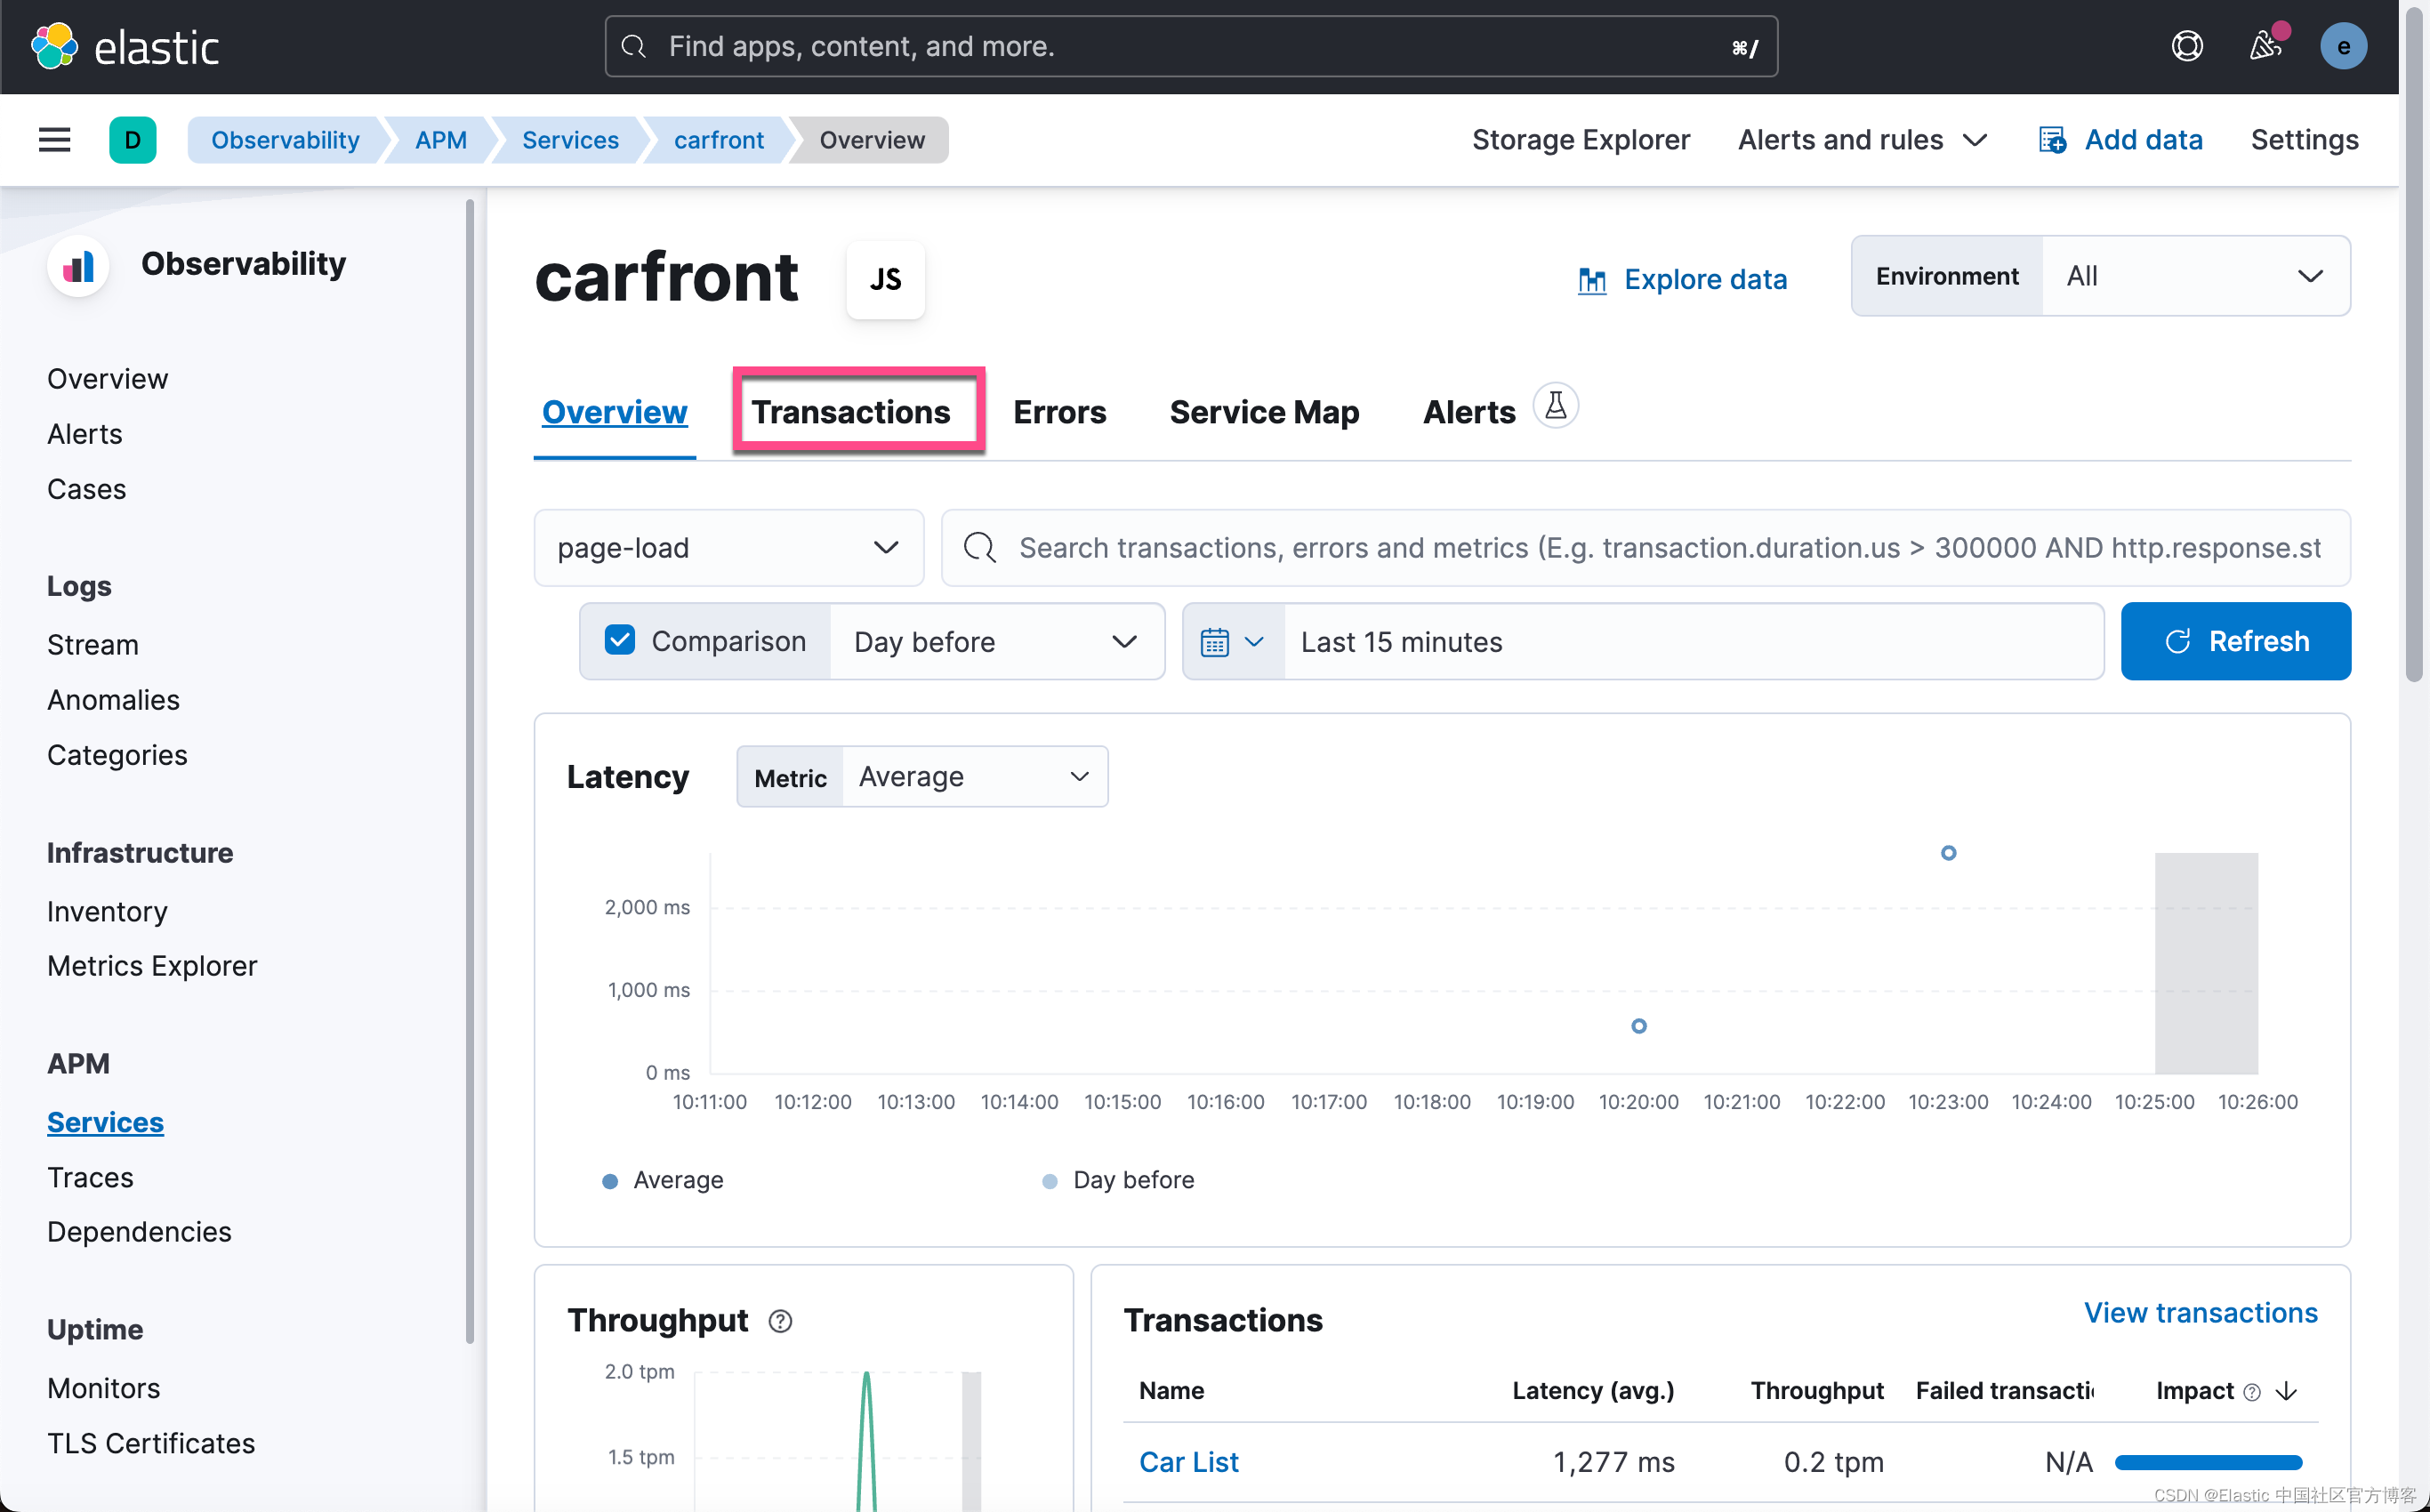Open sidebar Cases link

(86, 489)
